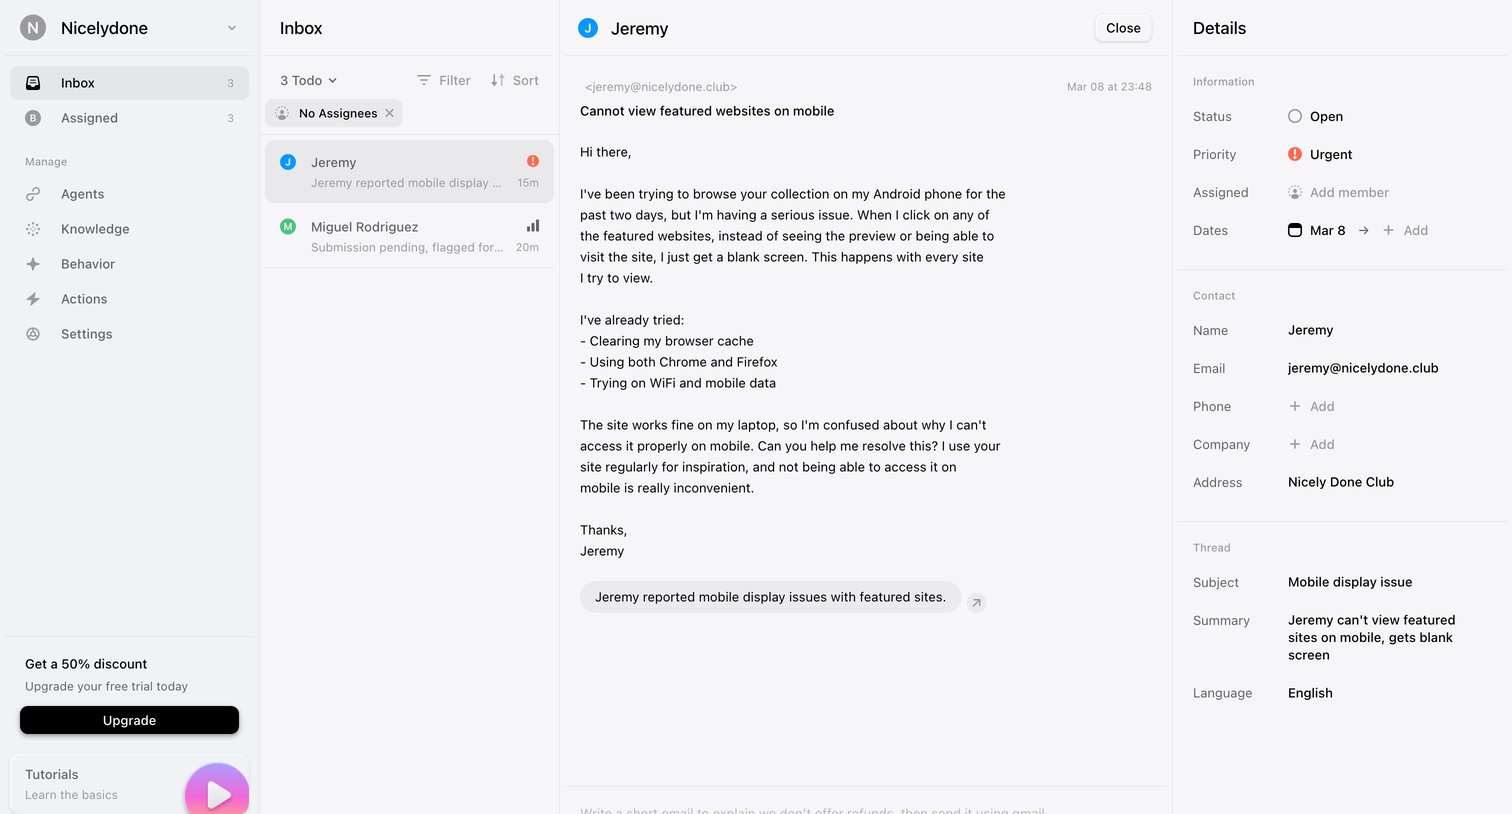This screenshot has width=1512, height=814.
Task: Click the Assigned avatar icon in the sidebar
Action: click(x=33, y=118)
